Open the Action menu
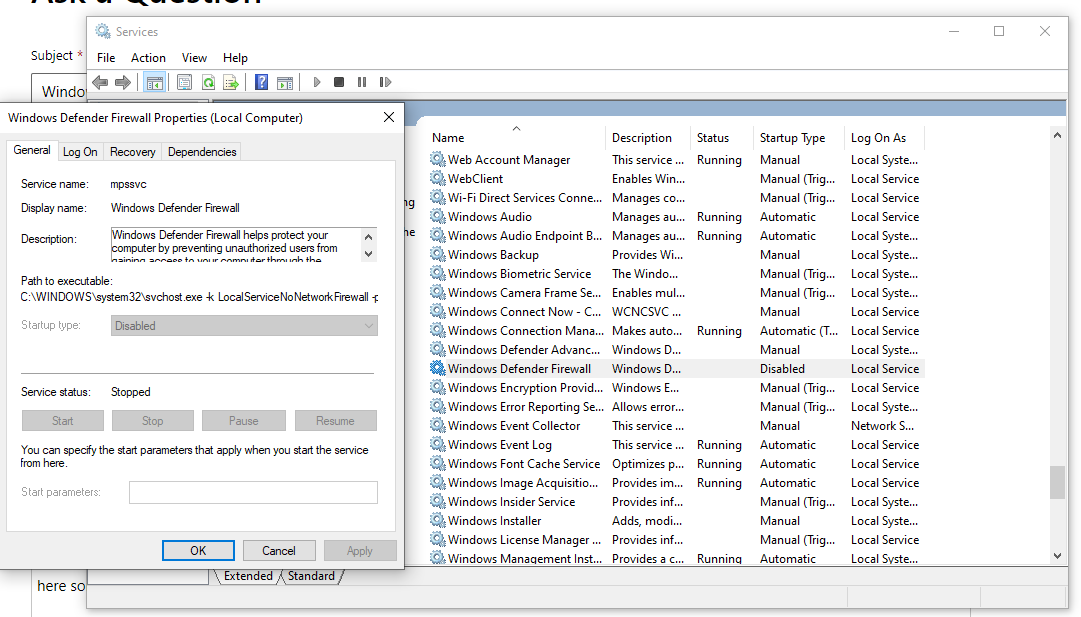The height and width of the screenshot is (617, 1081). point(148,58)
